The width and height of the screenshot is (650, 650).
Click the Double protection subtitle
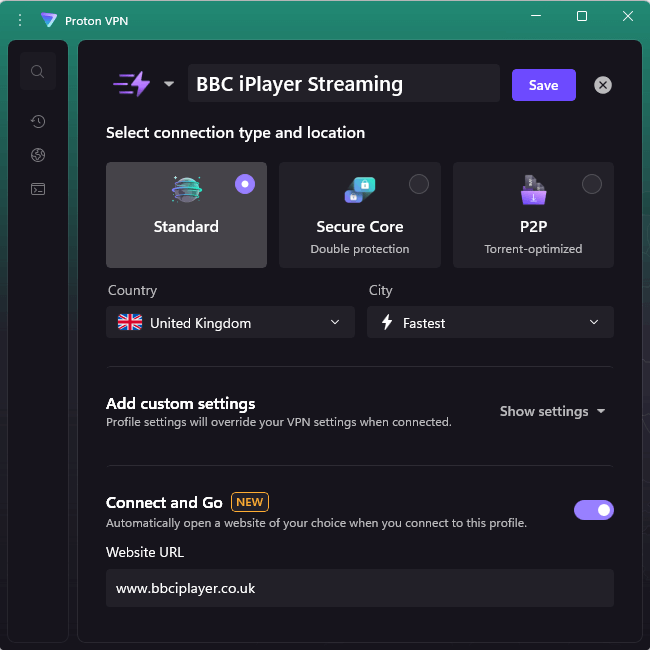pyautogui.click(x=360, y=249)
